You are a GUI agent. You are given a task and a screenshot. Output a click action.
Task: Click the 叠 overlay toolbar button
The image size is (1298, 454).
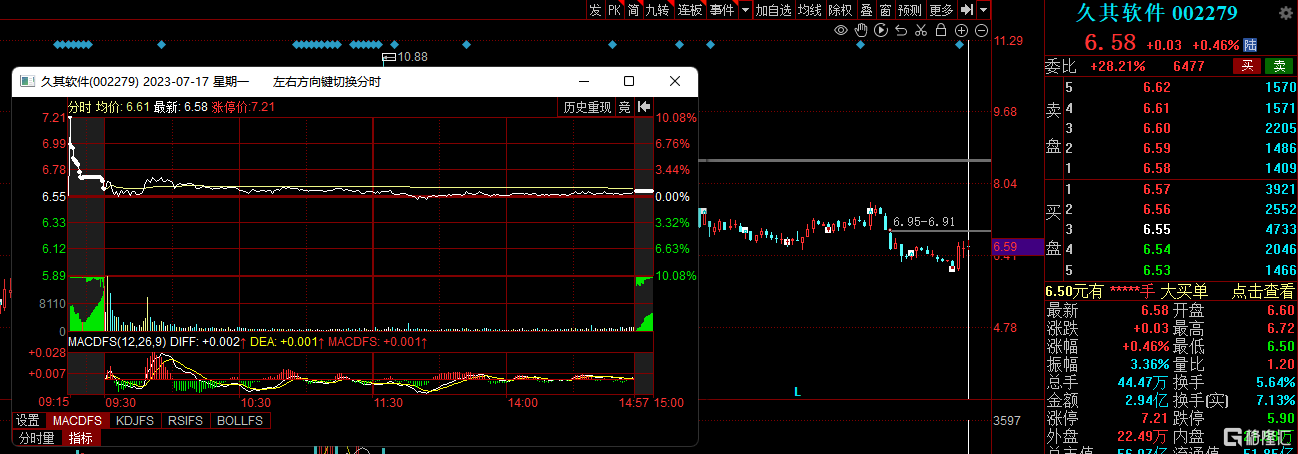pyautogui.click(x=866, y=10)
